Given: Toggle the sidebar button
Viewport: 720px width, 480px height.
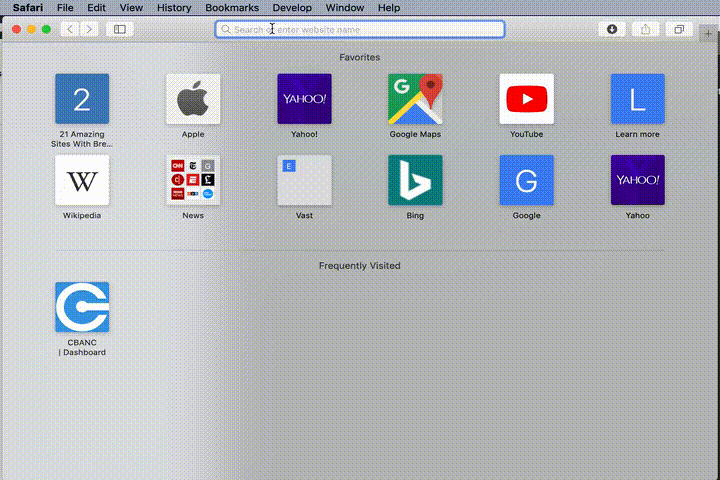Looking at the screenshot, I should tap(120, 29).
